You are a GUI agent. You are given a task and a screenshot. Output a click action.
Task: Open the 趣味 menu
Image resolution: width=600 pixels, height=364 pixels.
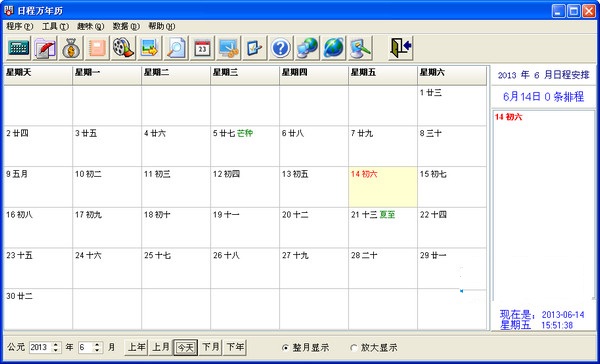pos(90,26)
